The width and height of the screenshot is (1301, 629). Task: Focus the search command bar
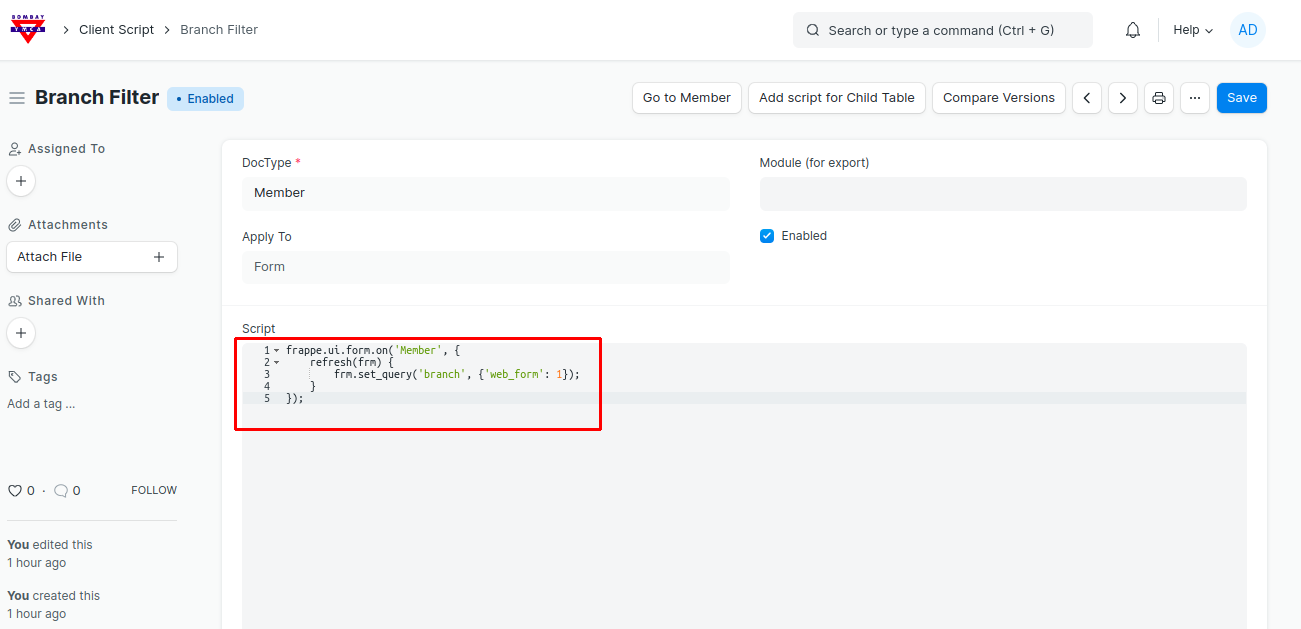[942, 30]
